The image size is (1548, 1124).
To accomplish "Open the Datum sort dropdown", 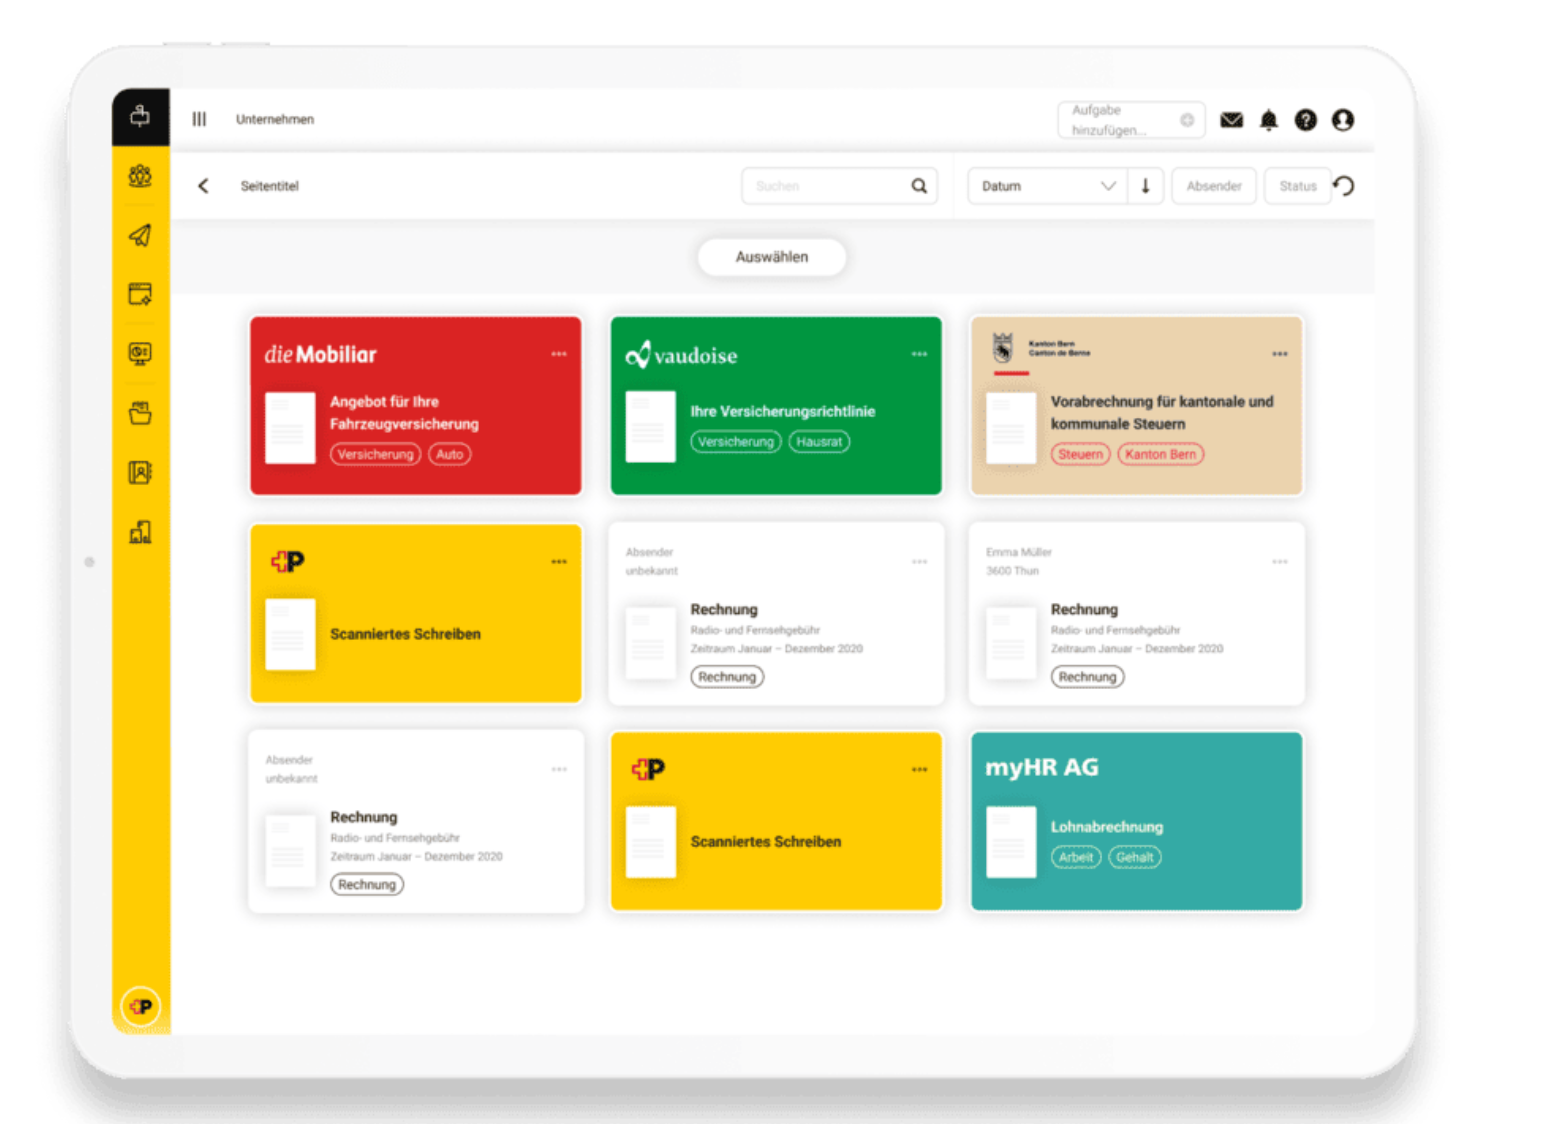I will pos(1048,186).
